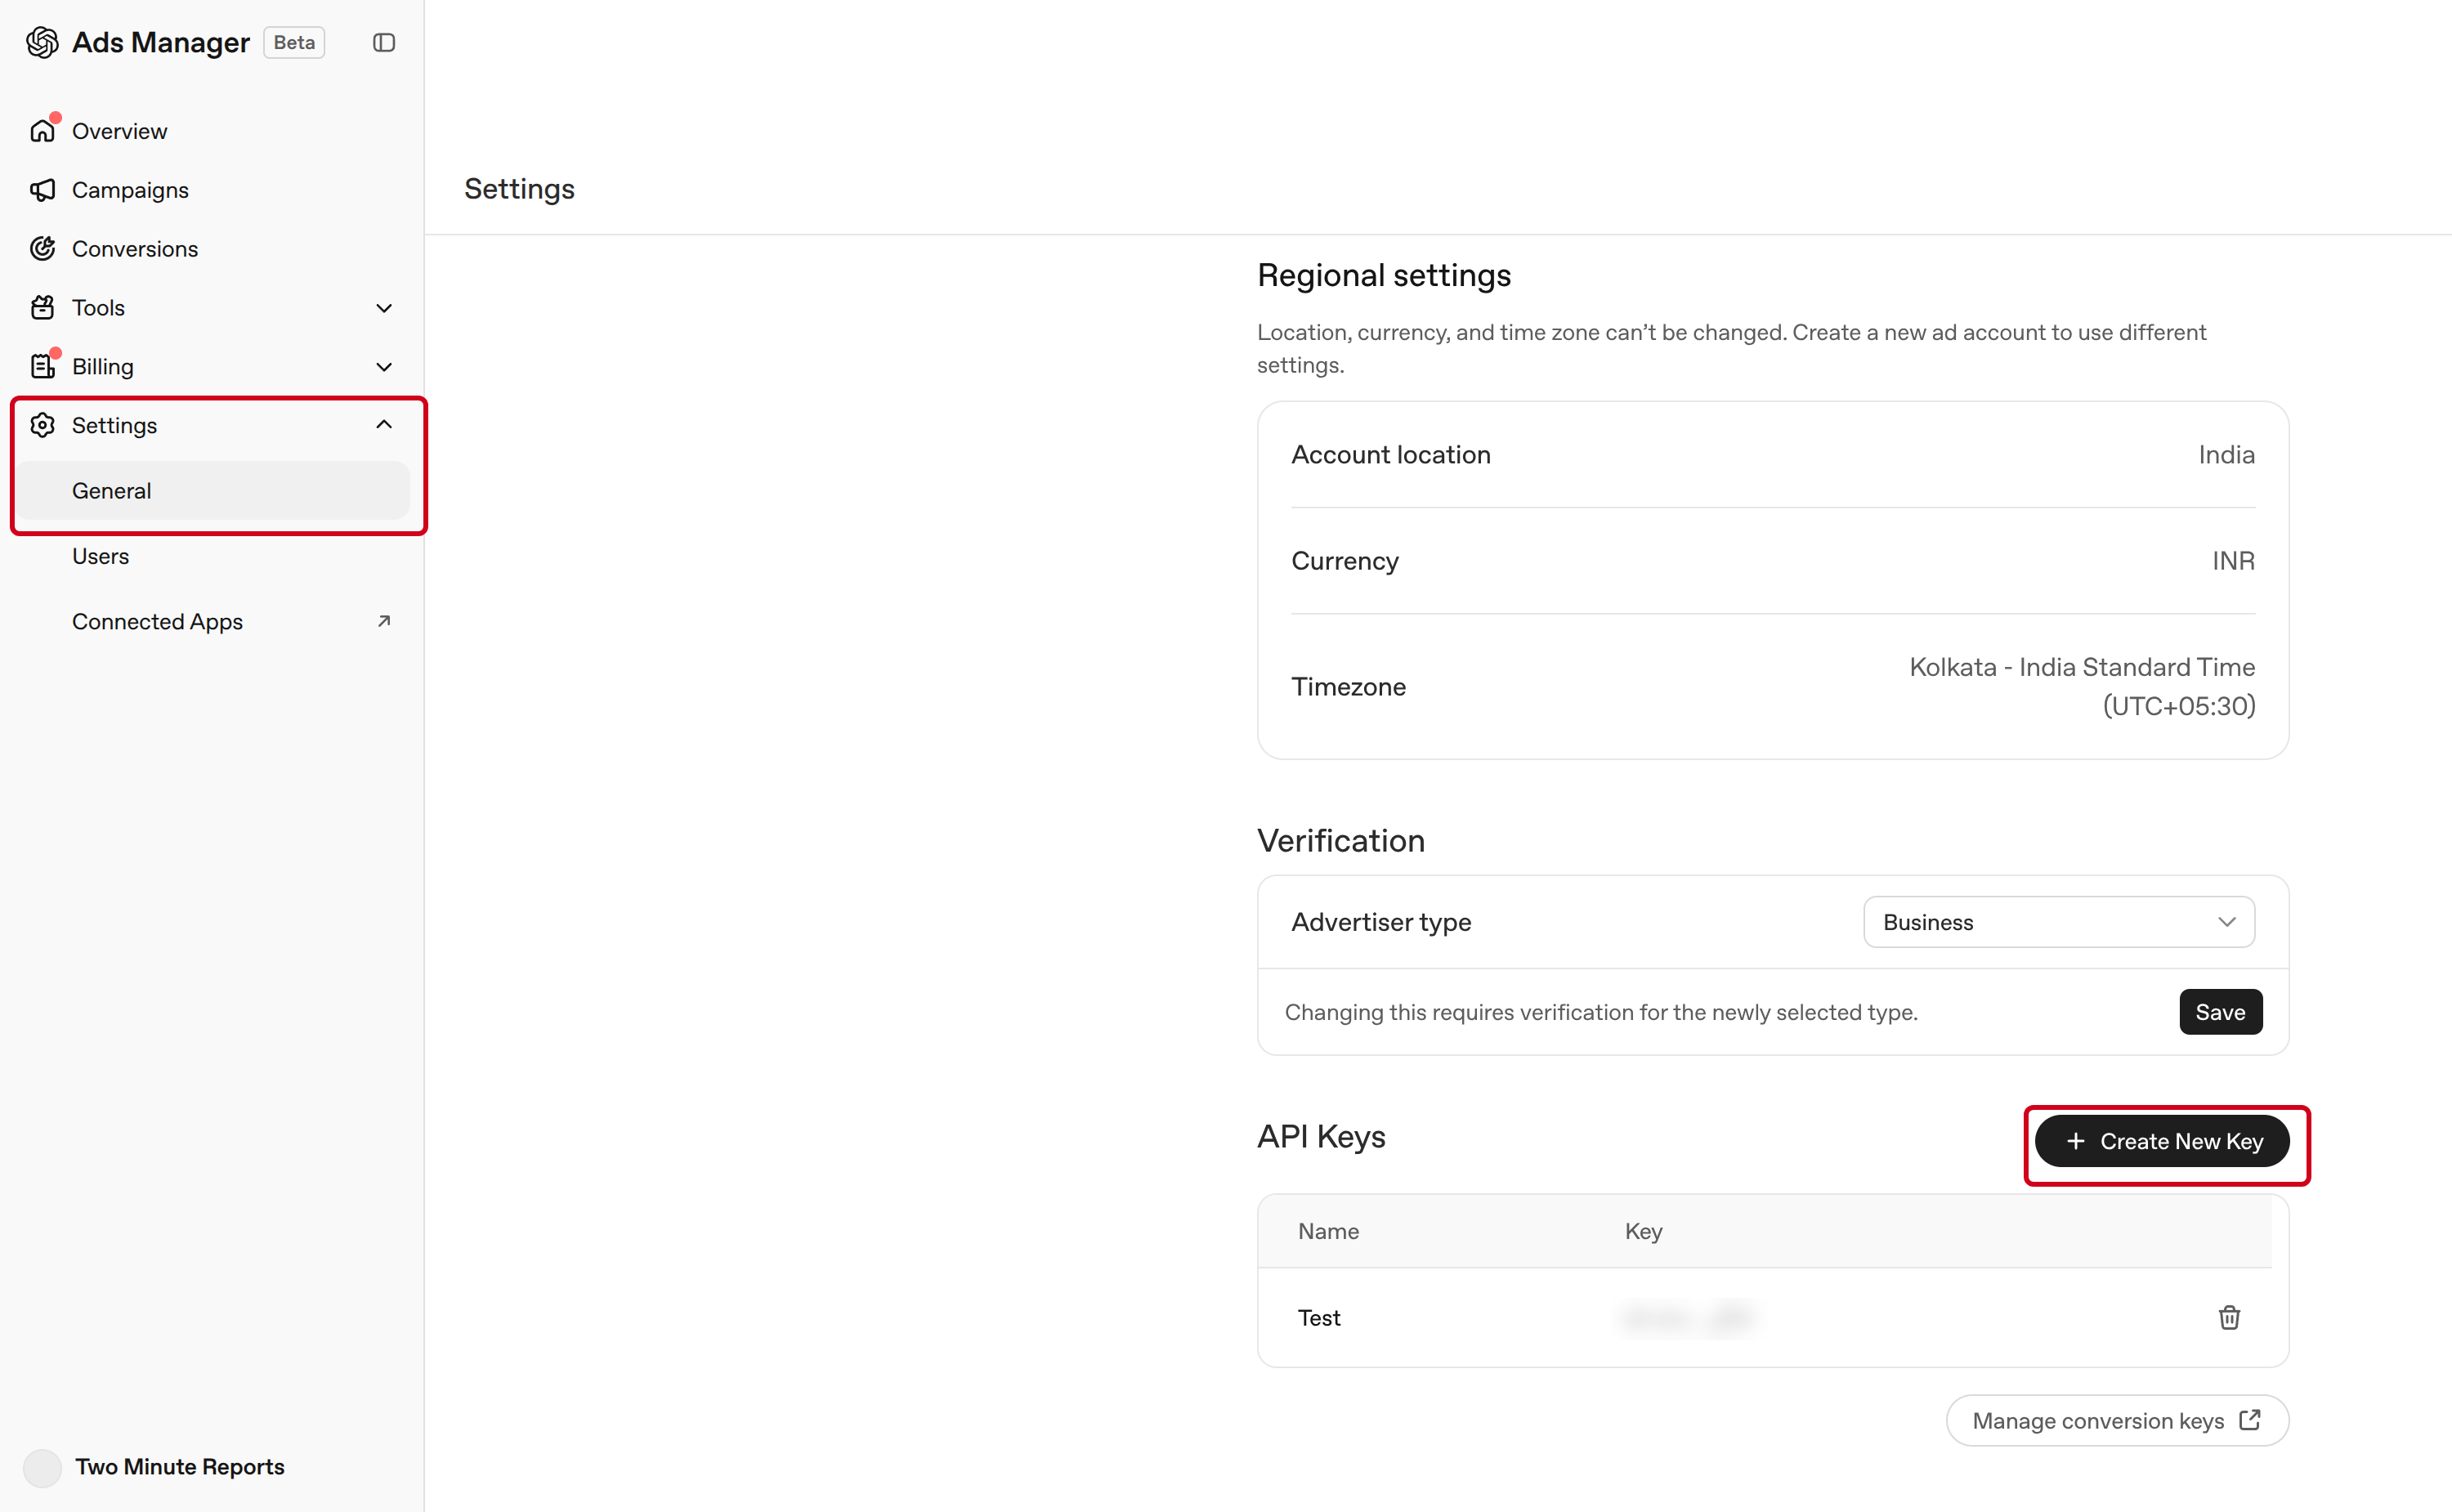Delete the Test API key with trash icon

(2229, 1317)
